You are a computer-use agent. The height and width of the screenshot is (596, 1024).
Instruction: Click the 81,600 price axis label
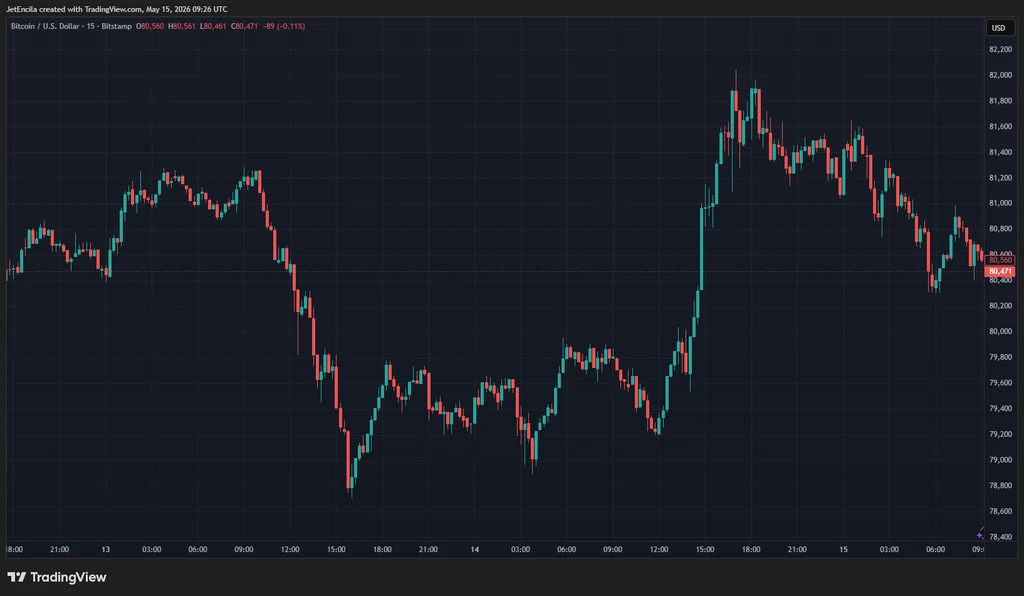click(x=1000, y=127)
